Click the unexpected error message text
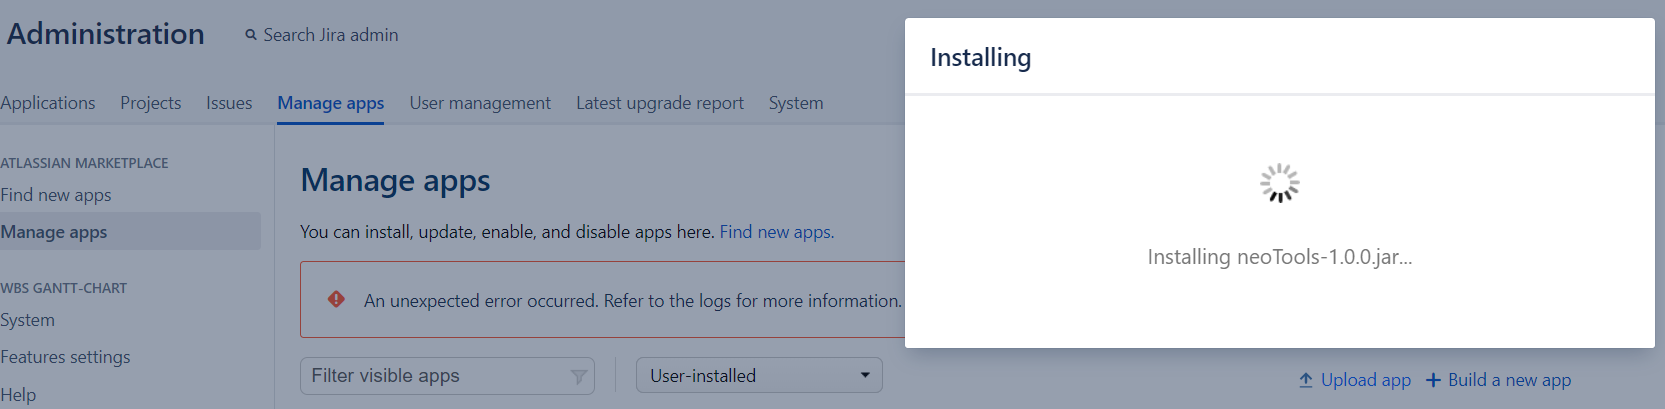The image size is (1665, 409). tap(632, 300)
